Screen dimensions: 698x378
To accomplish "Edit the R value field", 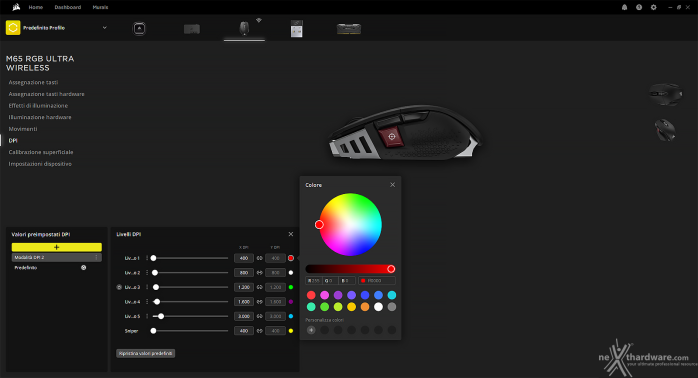I will [x=313, y=280].
